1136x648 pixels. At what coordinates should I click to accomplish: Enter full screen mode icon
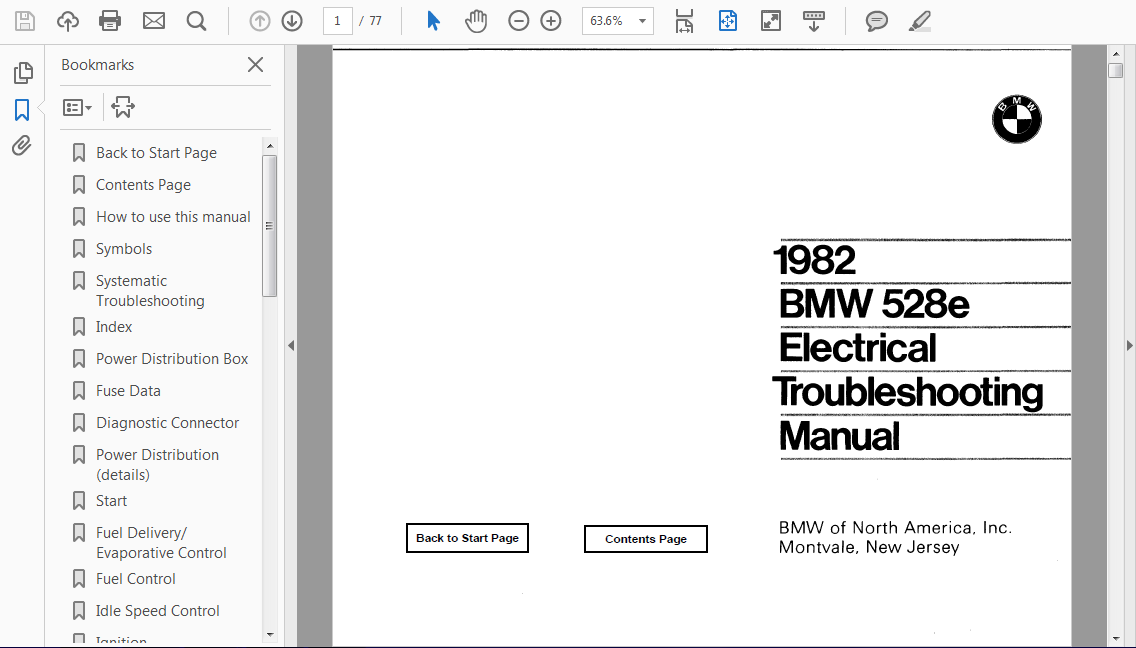[x=771, y=21]
